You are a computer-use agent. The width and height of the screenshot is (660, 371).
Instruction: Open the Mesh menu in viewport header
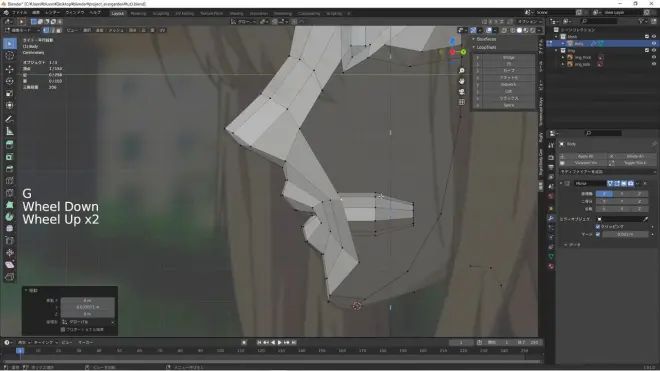[x=116, y=30]
